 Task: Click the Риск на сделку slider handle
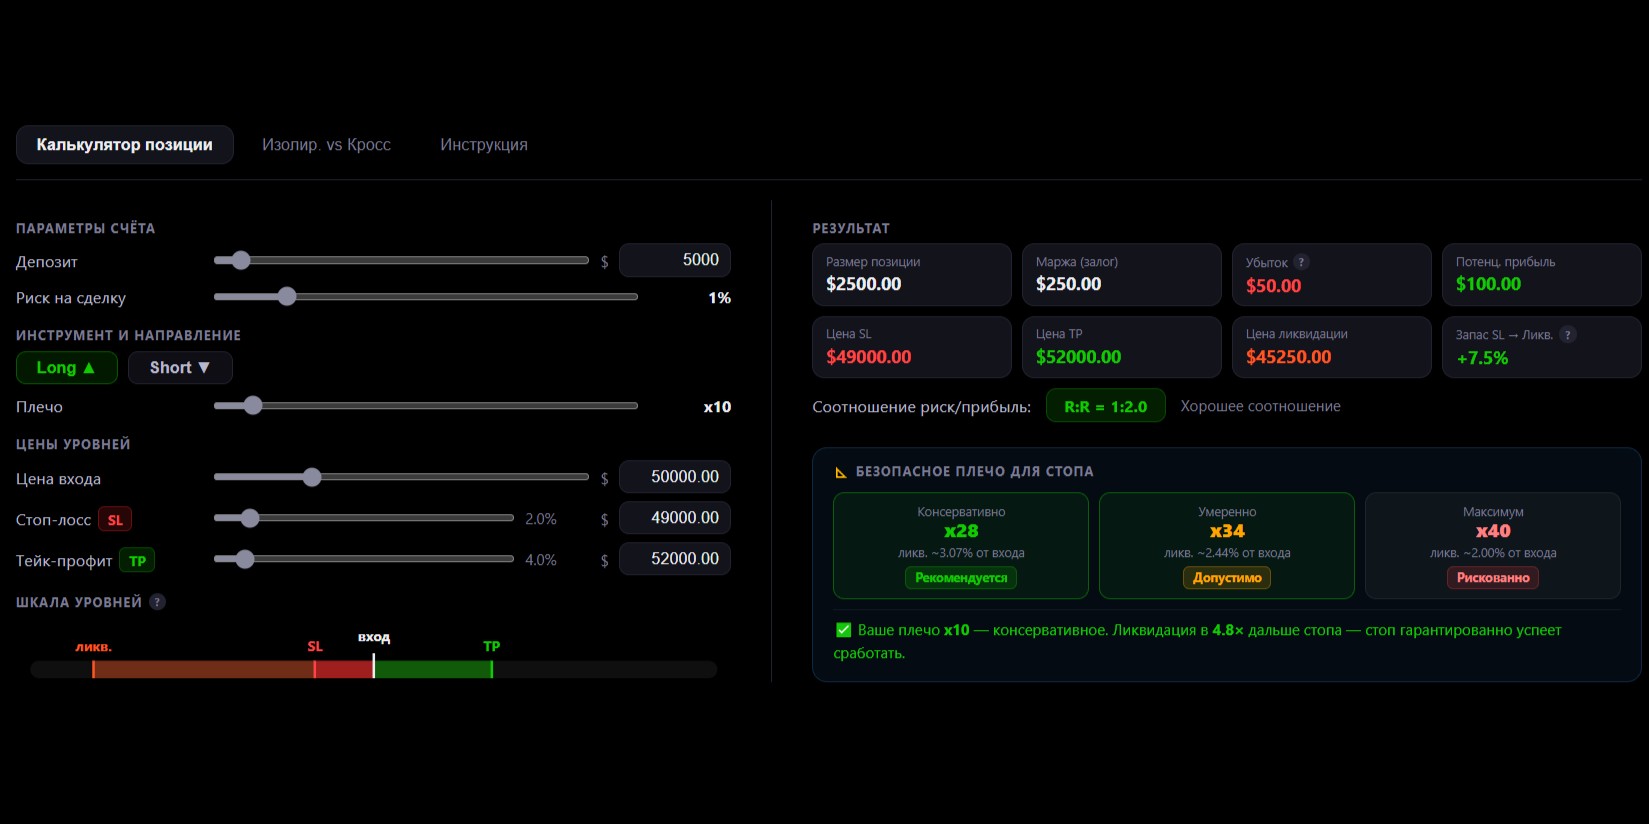(287, 296)
